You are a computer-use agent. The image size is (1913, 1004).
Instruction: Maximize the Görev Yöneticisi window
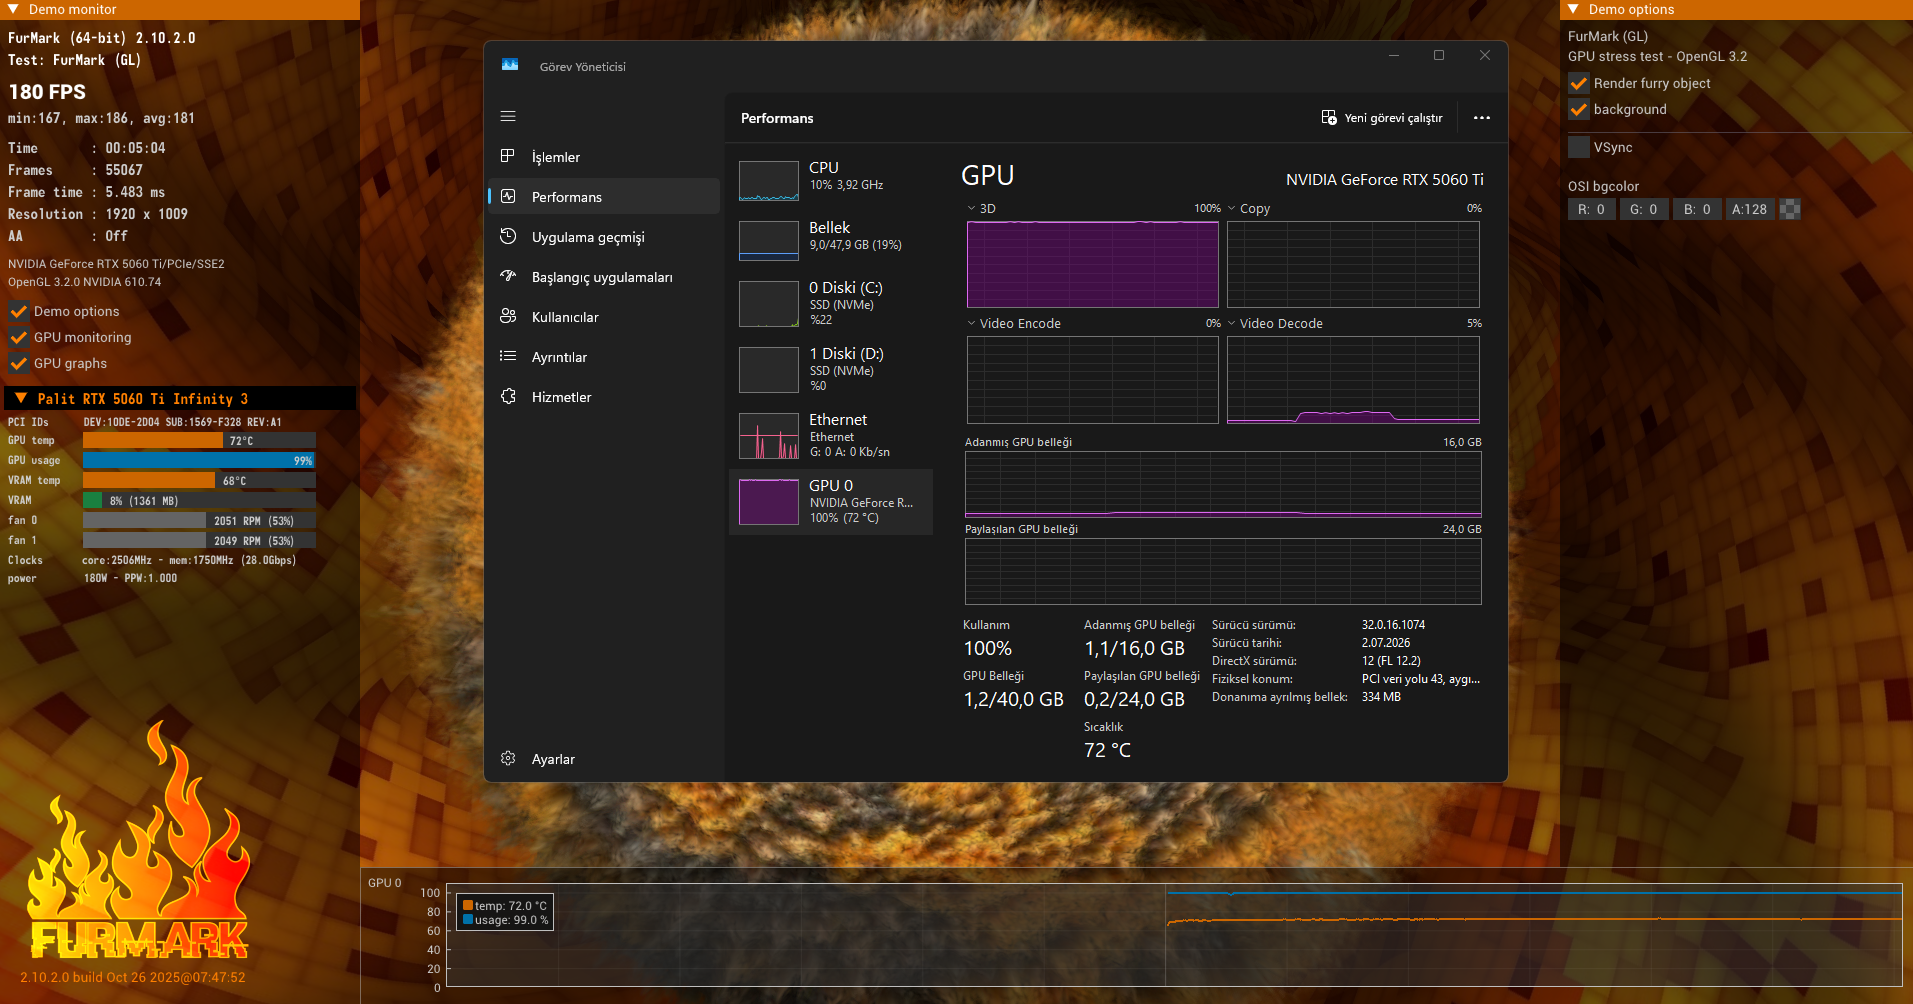click(x=1439, y=55)
